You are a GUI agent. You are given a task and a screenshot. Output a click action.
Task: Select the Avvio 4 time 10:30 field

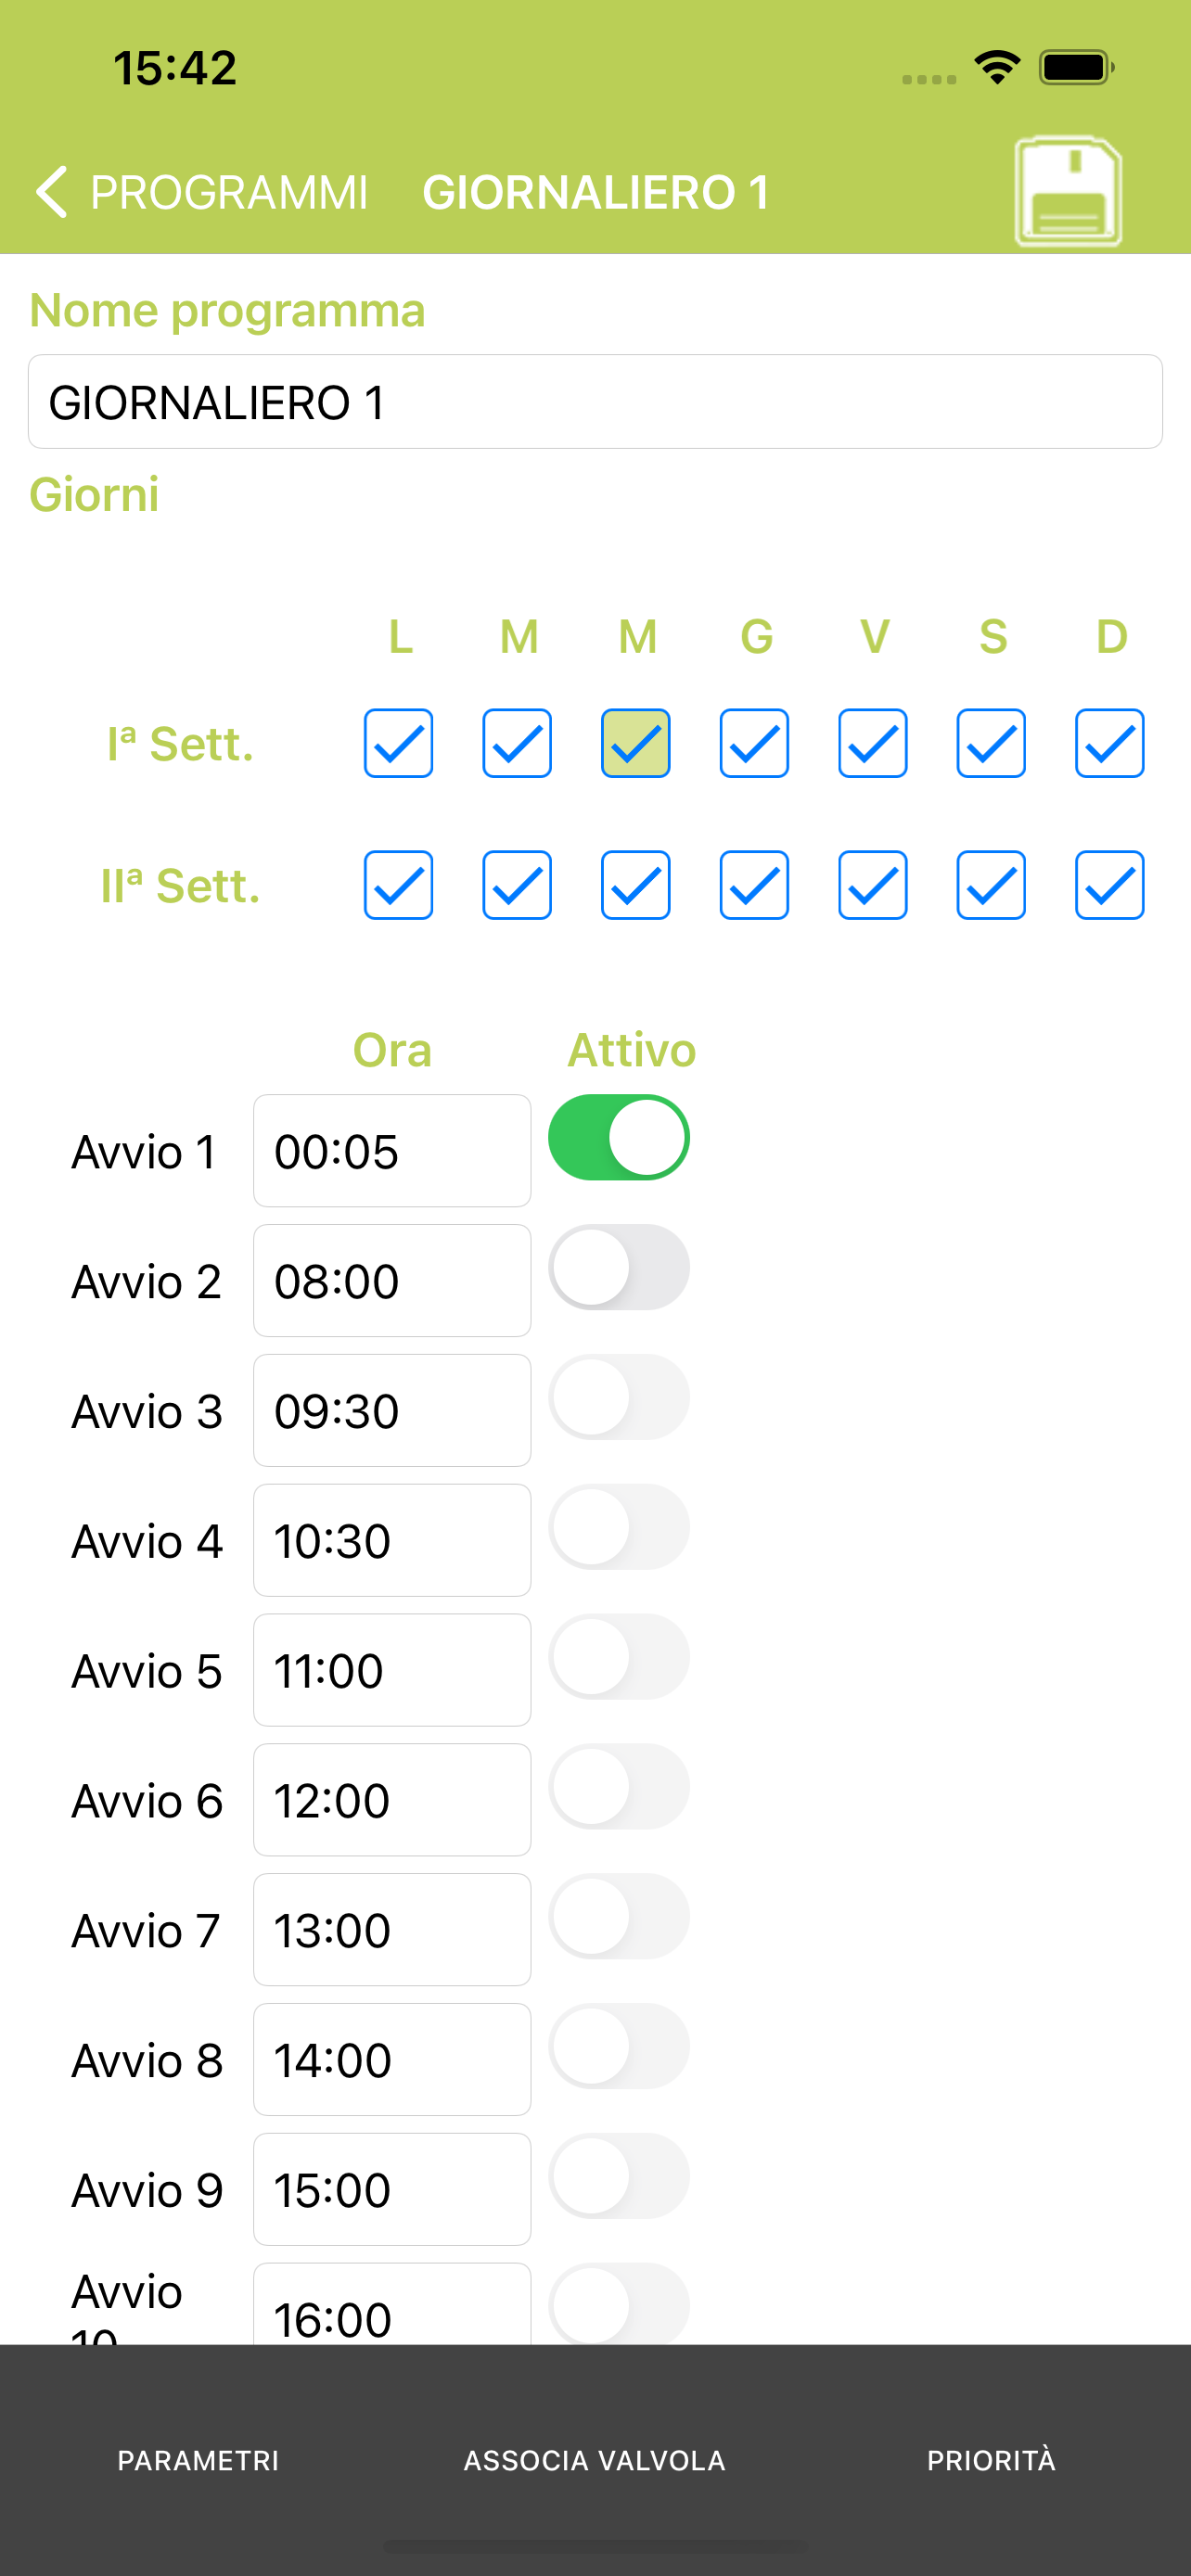tap(392, 1540)
